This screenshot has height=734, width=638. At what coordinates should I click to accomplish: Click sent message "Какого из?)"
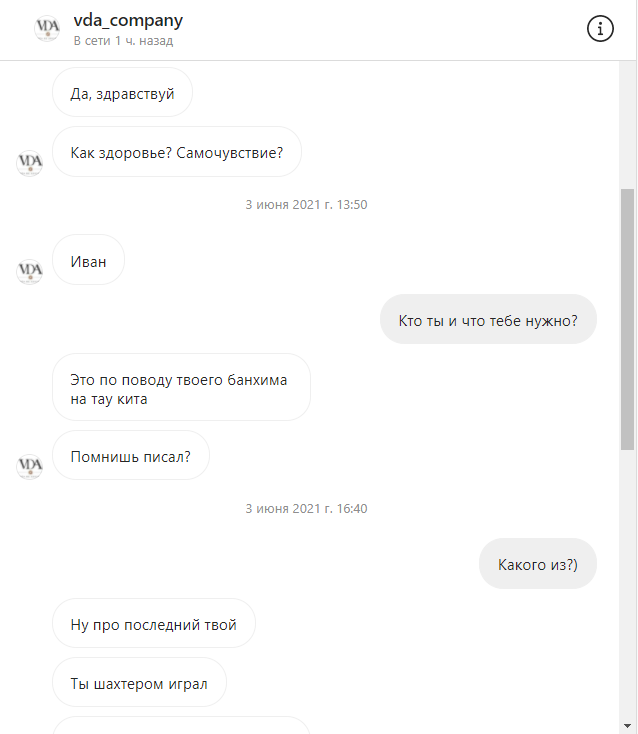538,564
